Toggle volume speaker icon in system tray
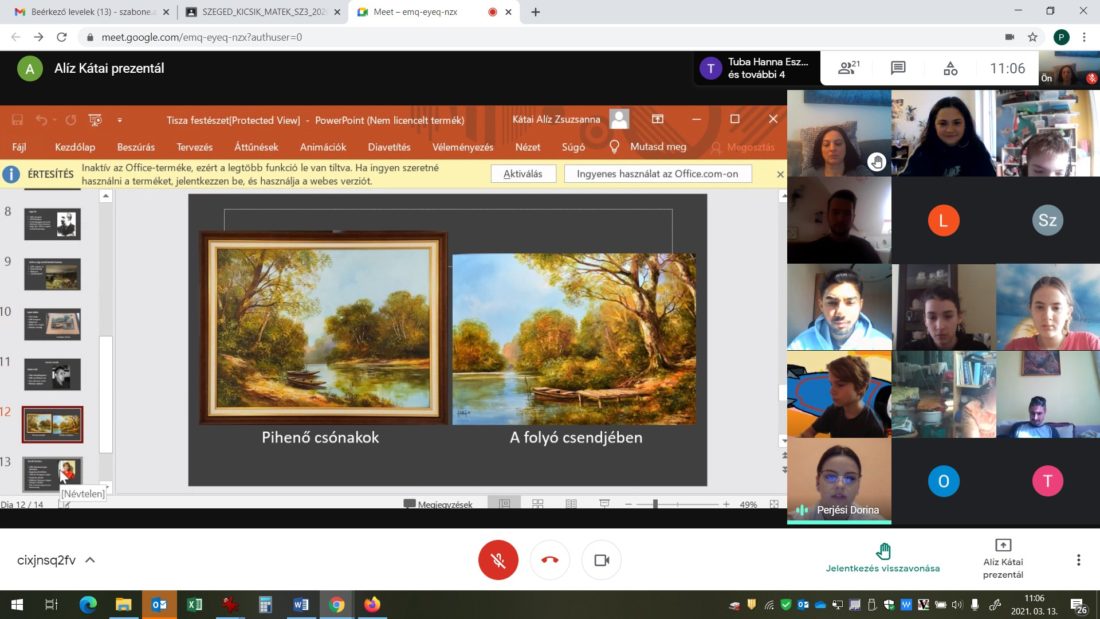The image size is (1100, 619). click(957, 604)
